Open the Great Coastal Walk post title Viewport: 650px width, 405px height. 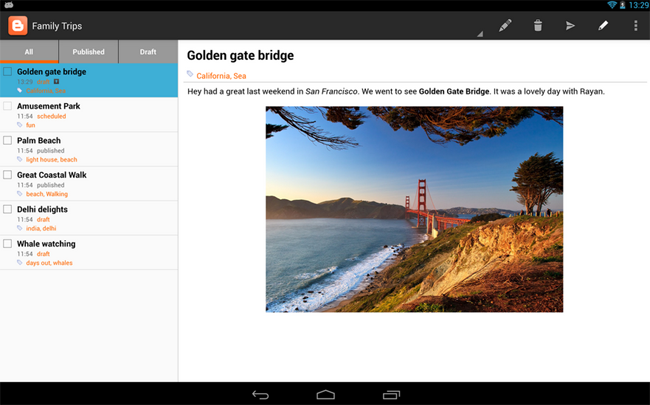click(52, 175)
